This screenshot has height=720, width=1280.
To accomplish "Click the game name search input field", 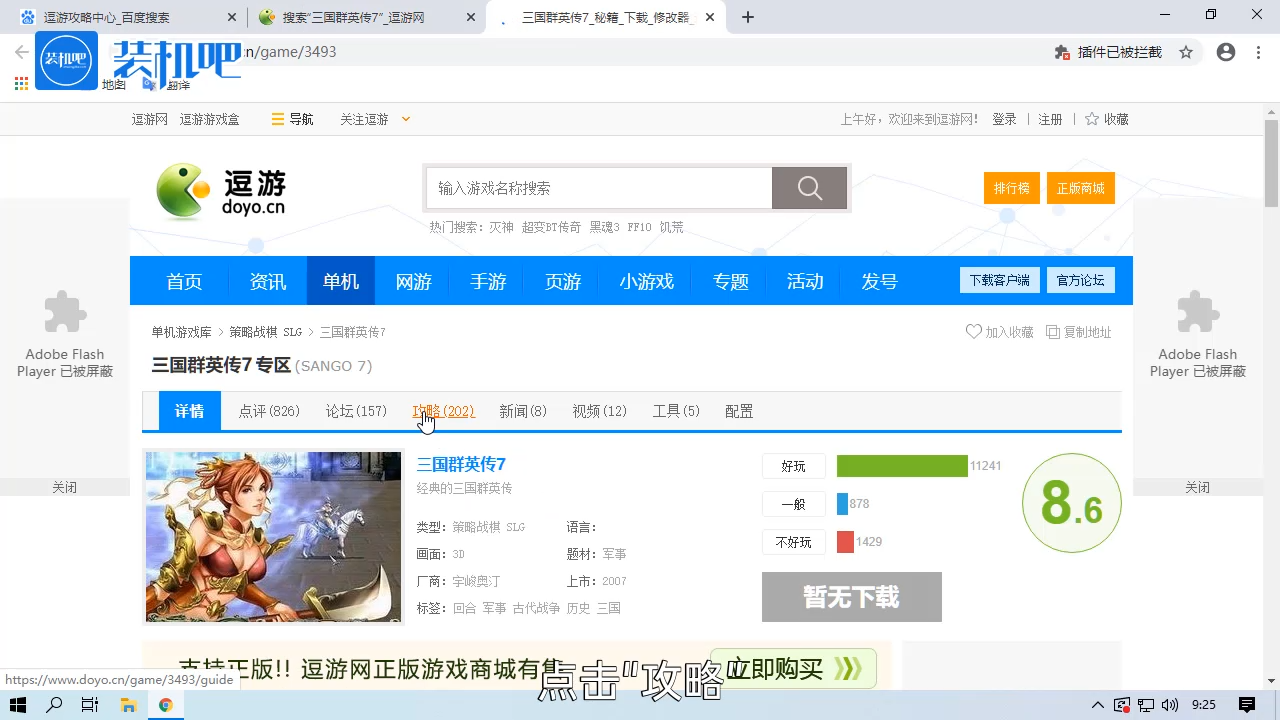I will 598,187.
